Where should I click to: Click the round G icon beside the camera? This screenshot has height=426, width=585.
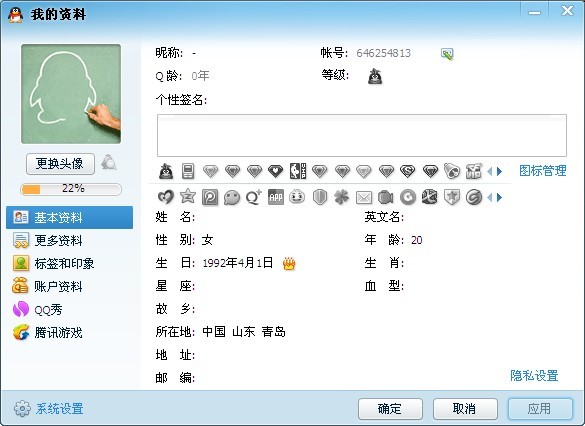click(x=408, y=197)
